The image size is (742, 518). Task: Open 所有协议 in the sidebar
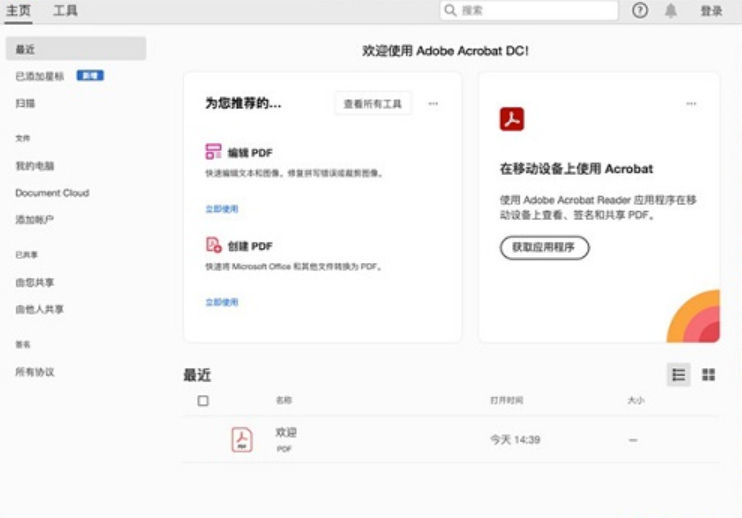click(x=35, y=372)
